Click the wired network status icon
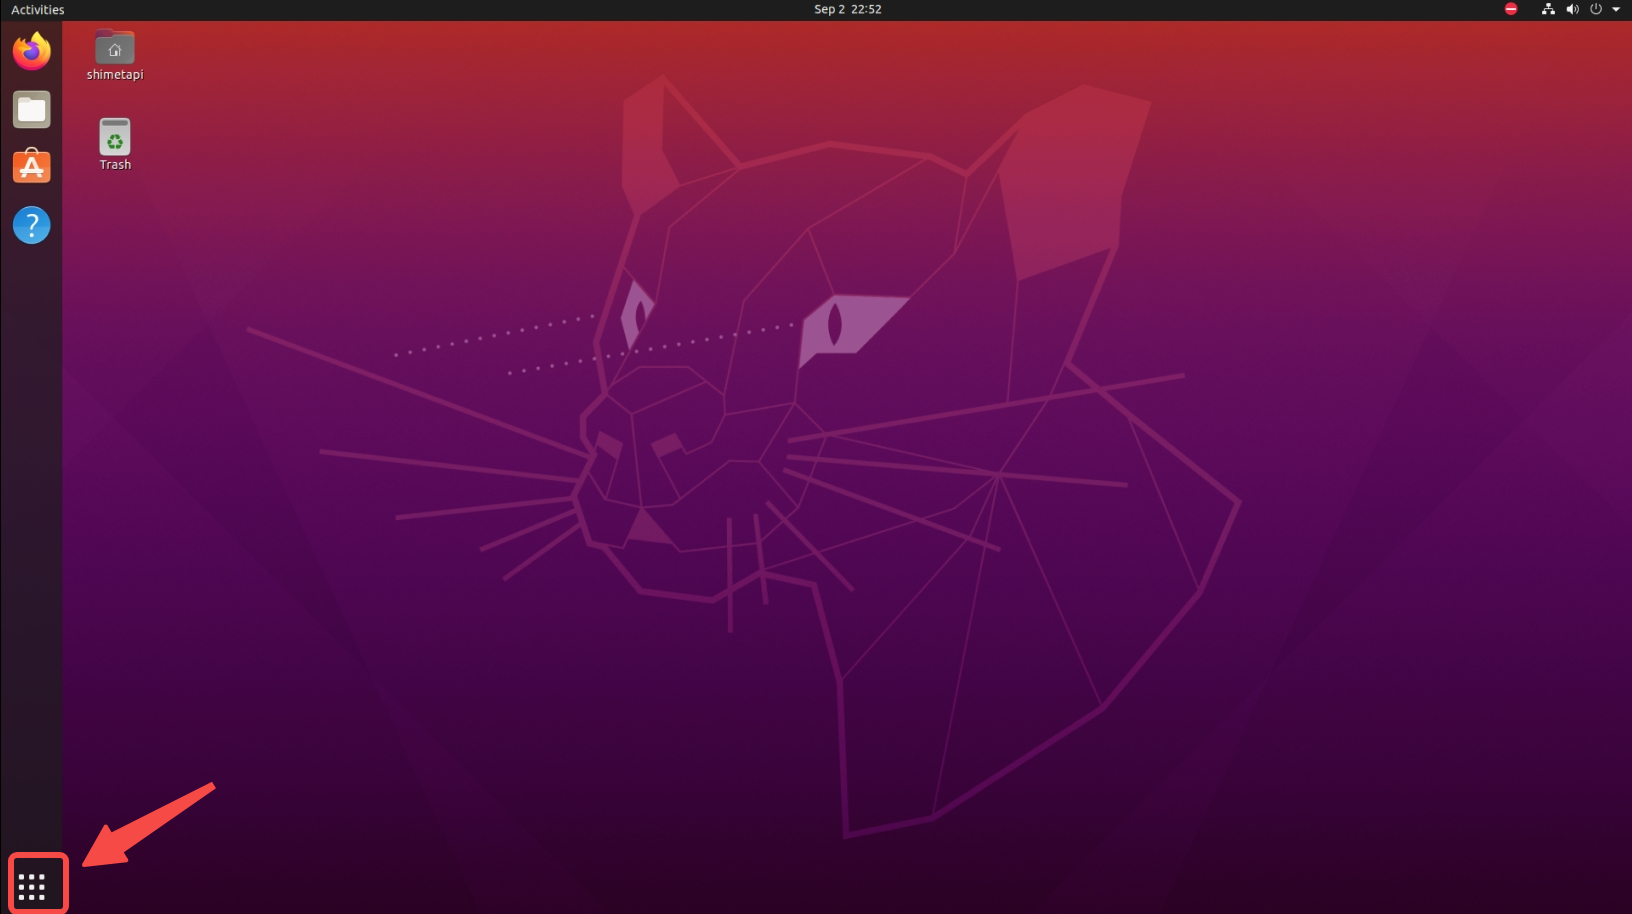The width and height of the screenshot is (1632, 914). [x=1548, y=9]
